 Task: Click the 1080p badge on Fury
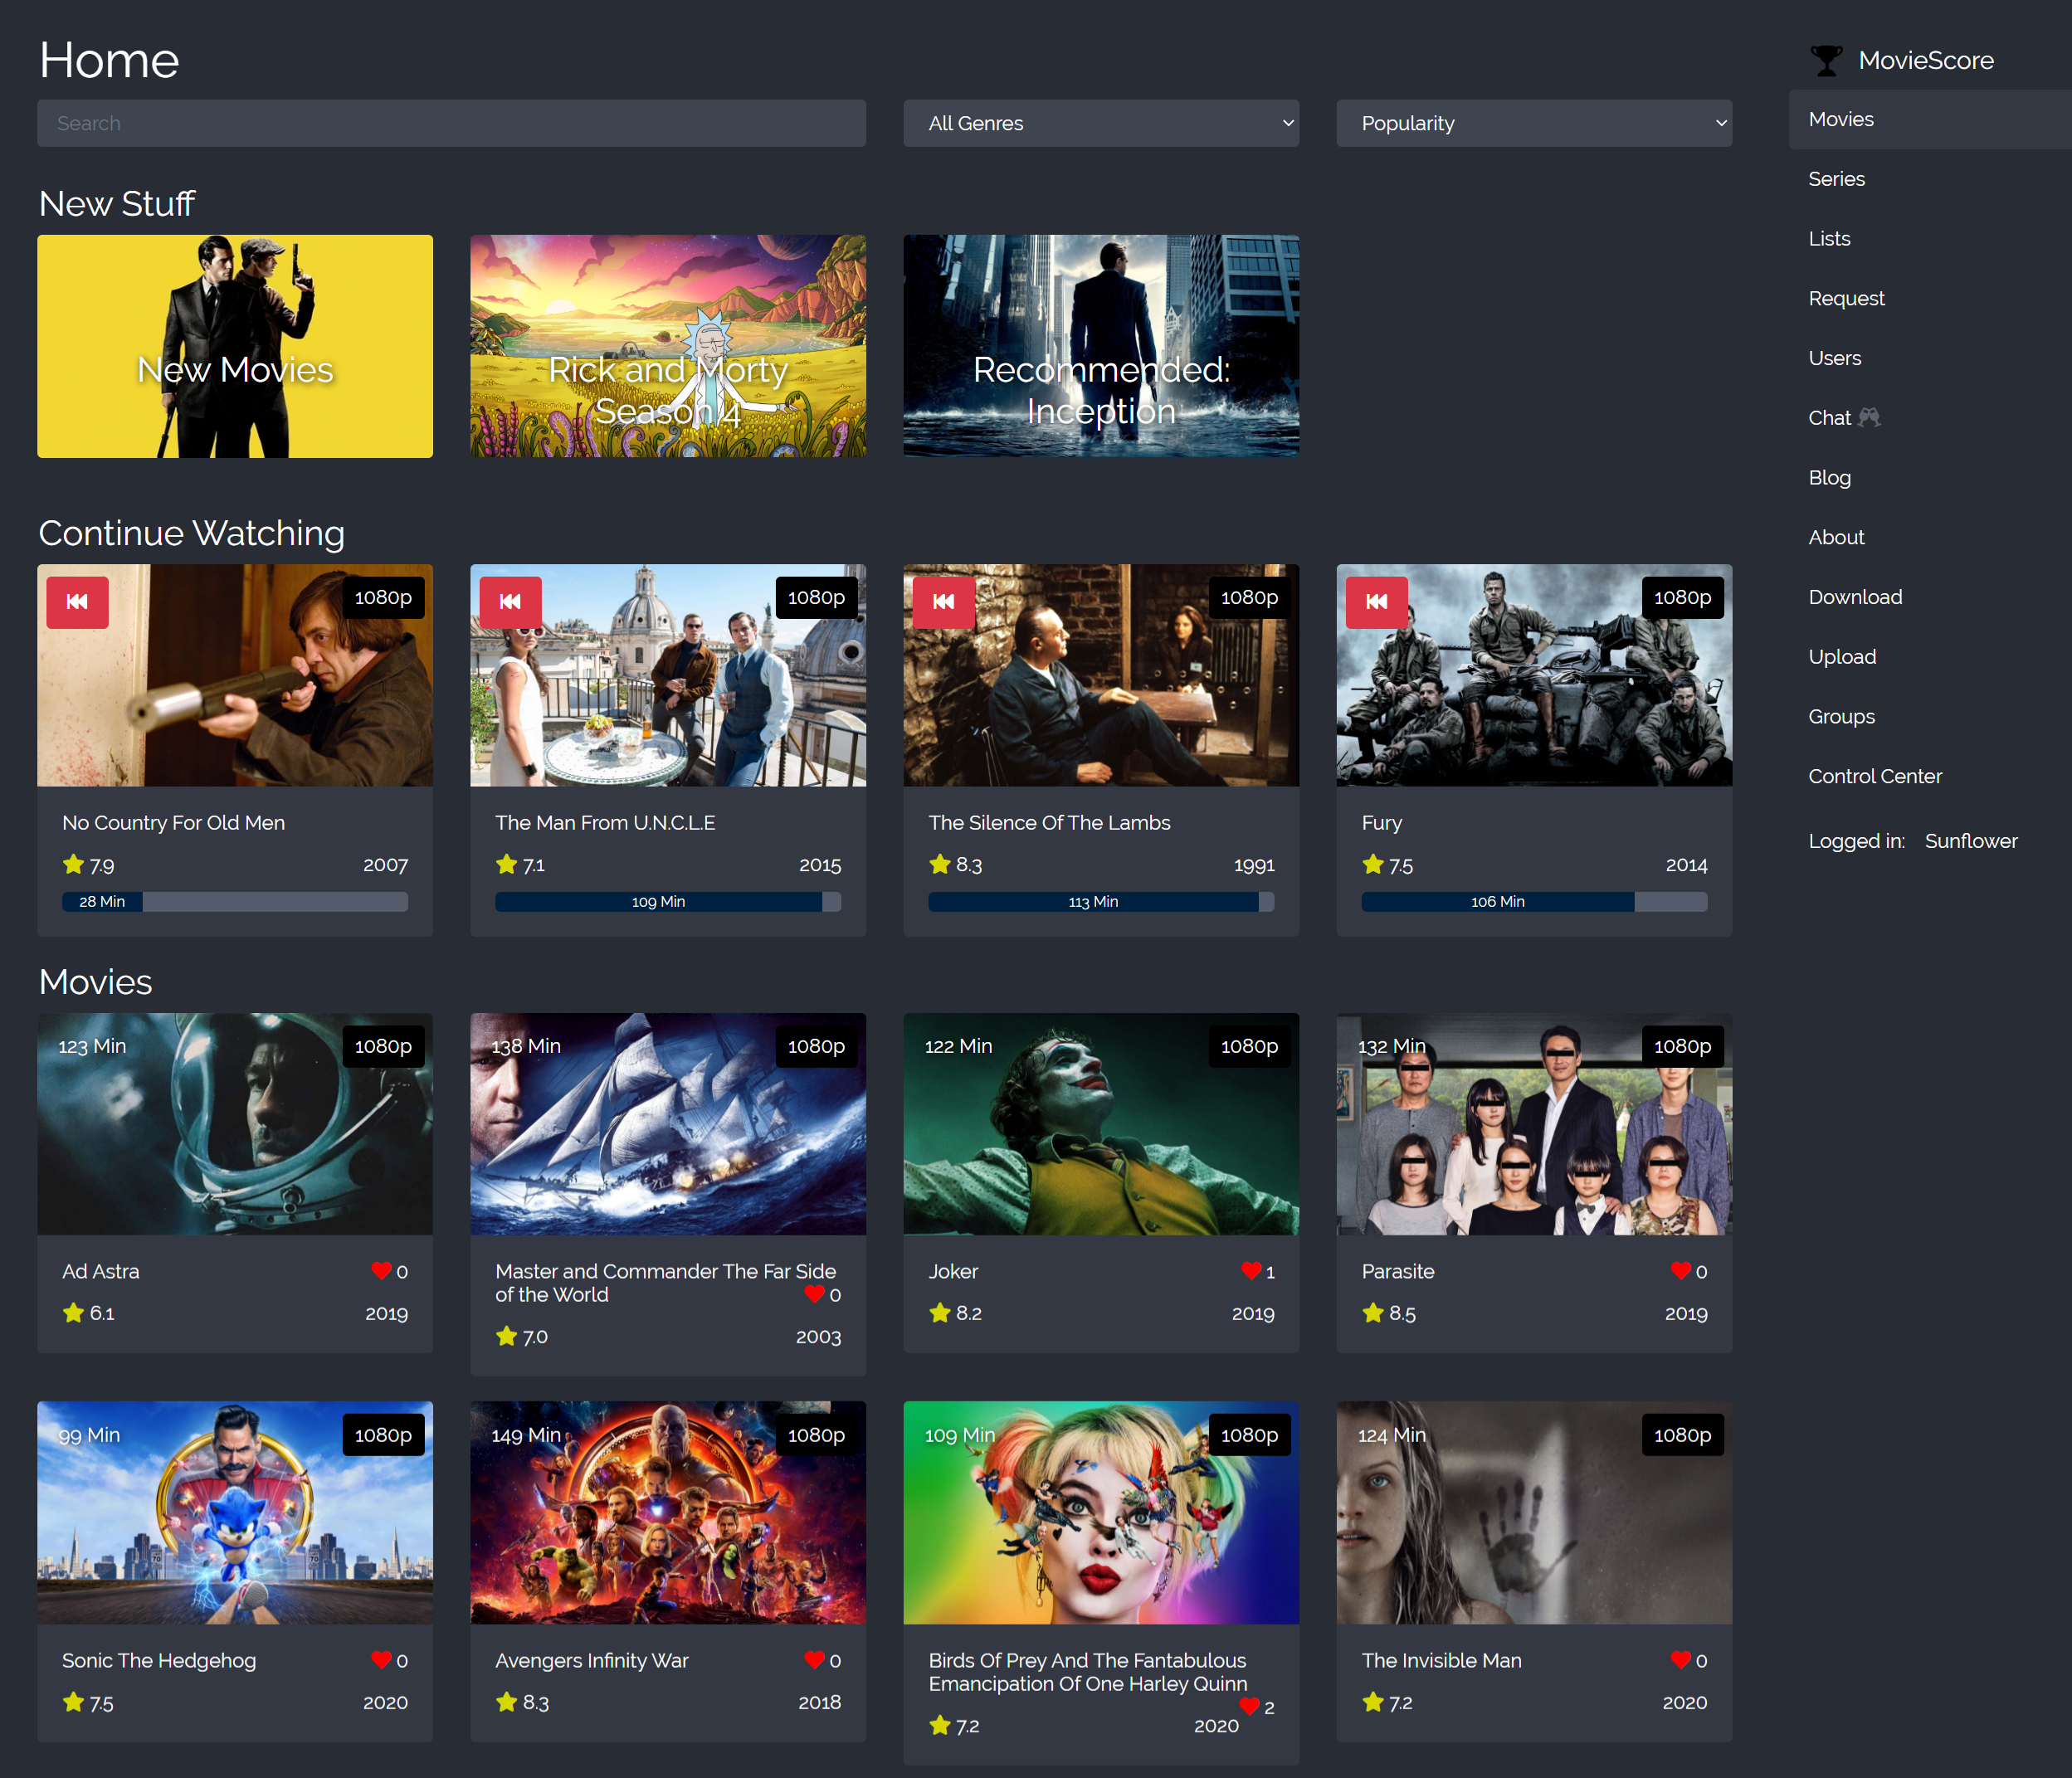click(1682, 597)
